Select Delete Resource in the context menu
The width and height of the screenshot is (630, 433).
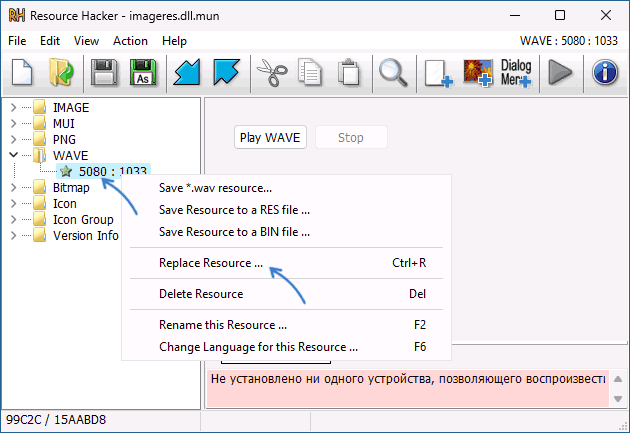[286, 294]
